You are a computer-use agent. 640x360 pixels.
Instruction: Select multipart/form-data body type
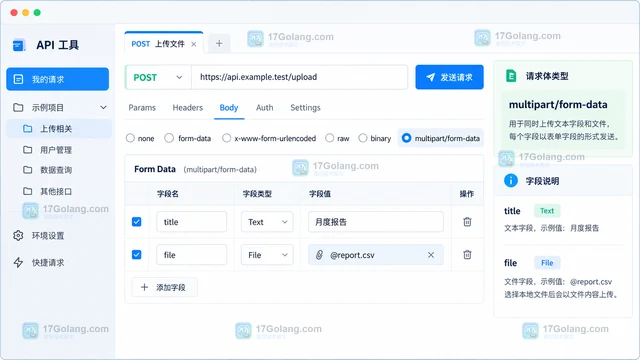coord(407,138)
